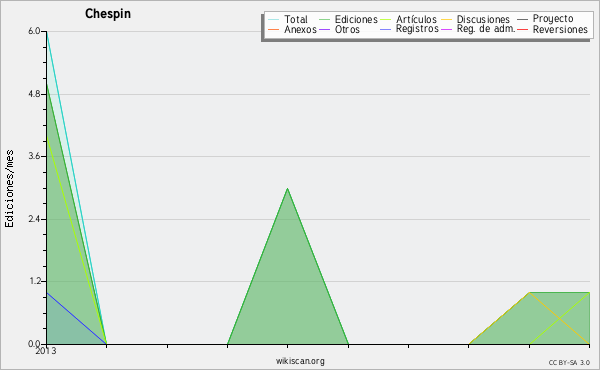The width and height of the screenshot is (600, 370).
Task: Click the Registros legend label
Action: [x=417, y=29]
